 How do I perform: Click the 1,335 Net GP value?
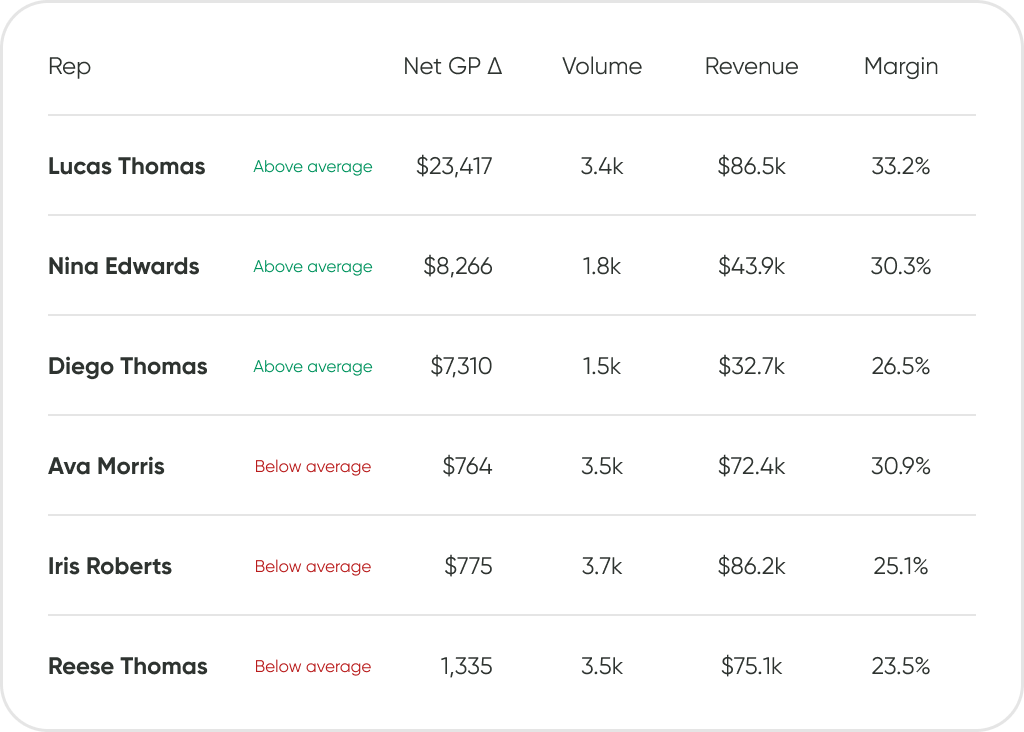point(466,667)
